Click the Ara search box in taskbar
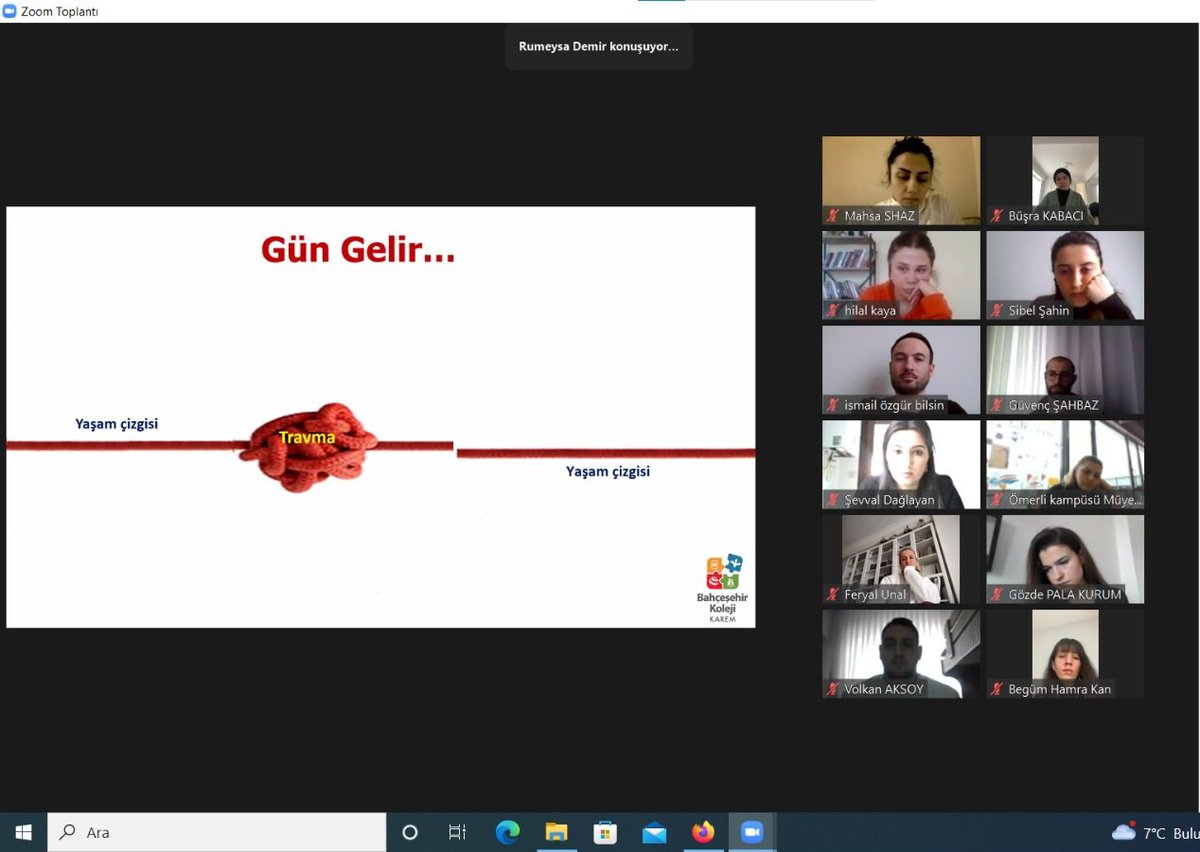Image resolution: width=1200 pixels, height=852 pixels. (x=217, y=832)
